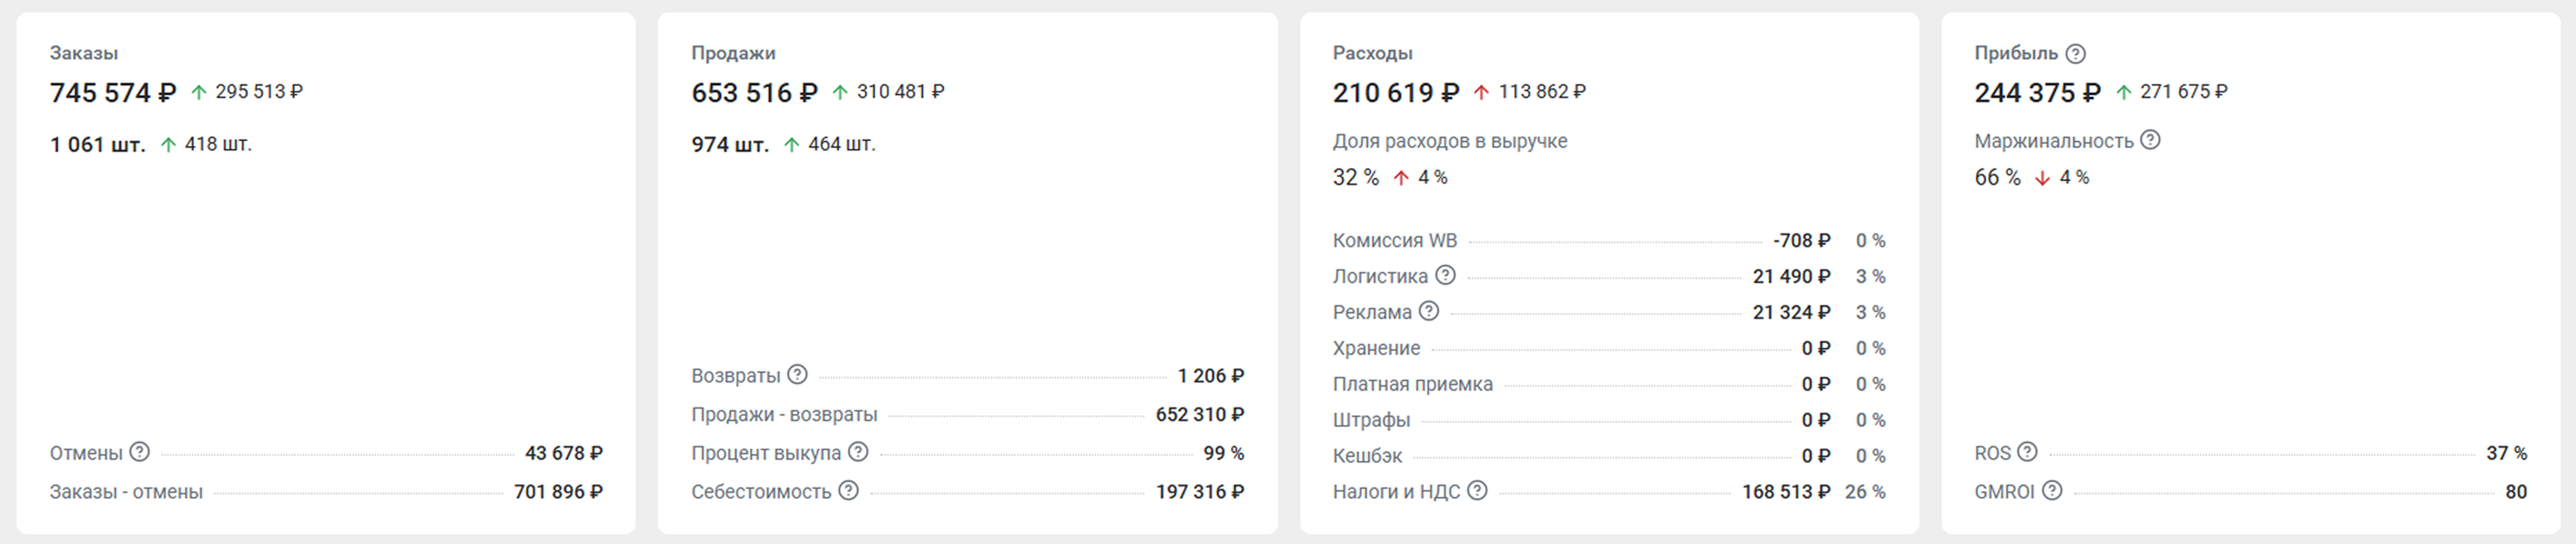Click the help icon next to Логистика

pyautogui.click(x=1445, y=275)
